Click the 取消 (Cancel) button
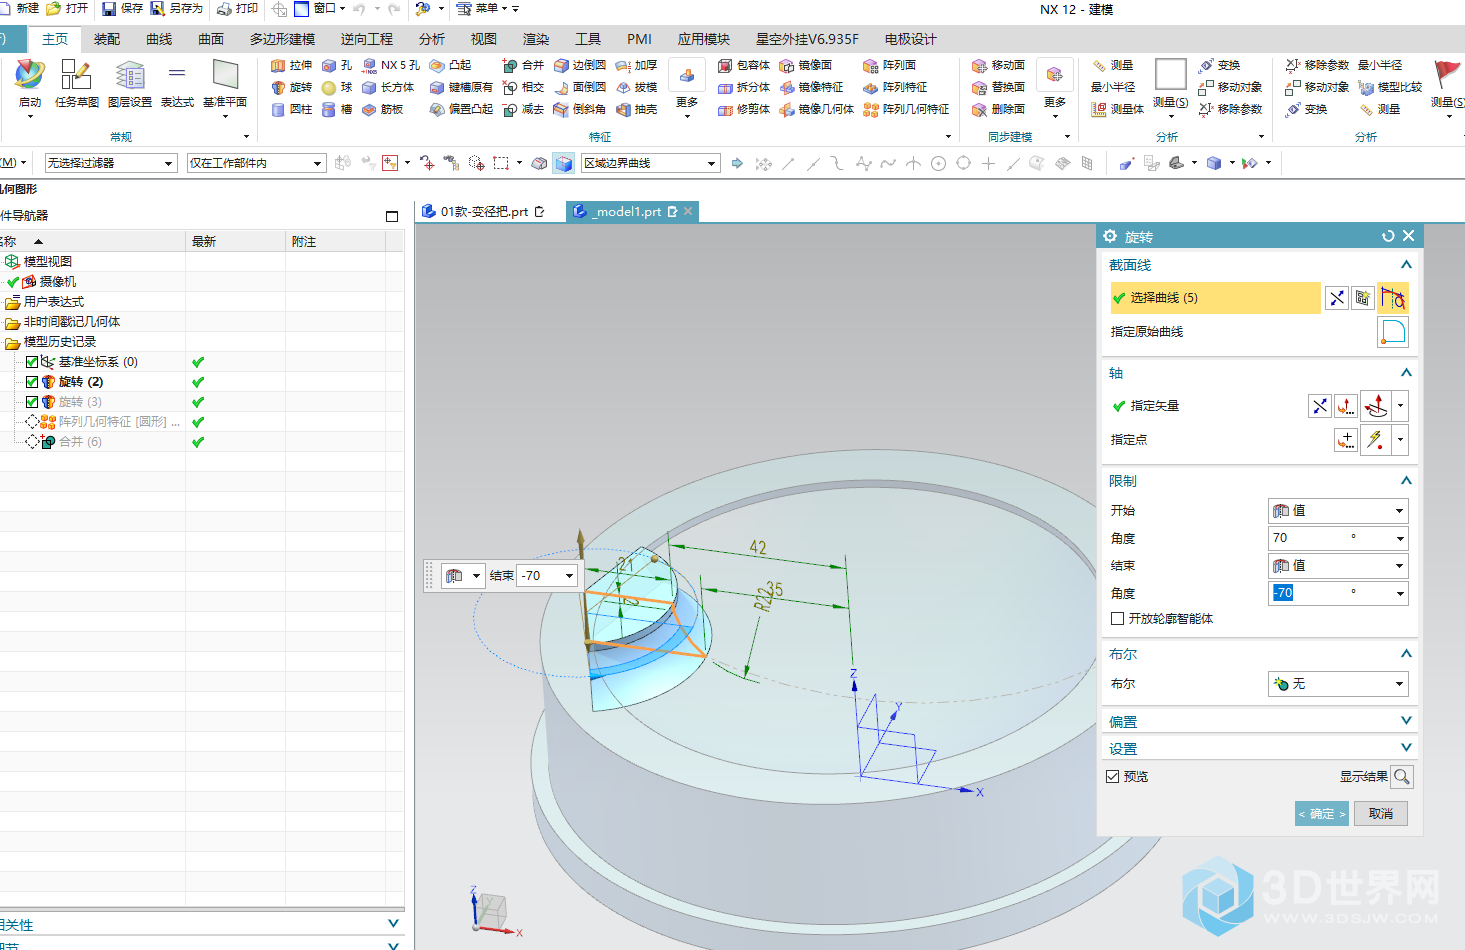The image size is (1465, 950). click(1381, 814)
